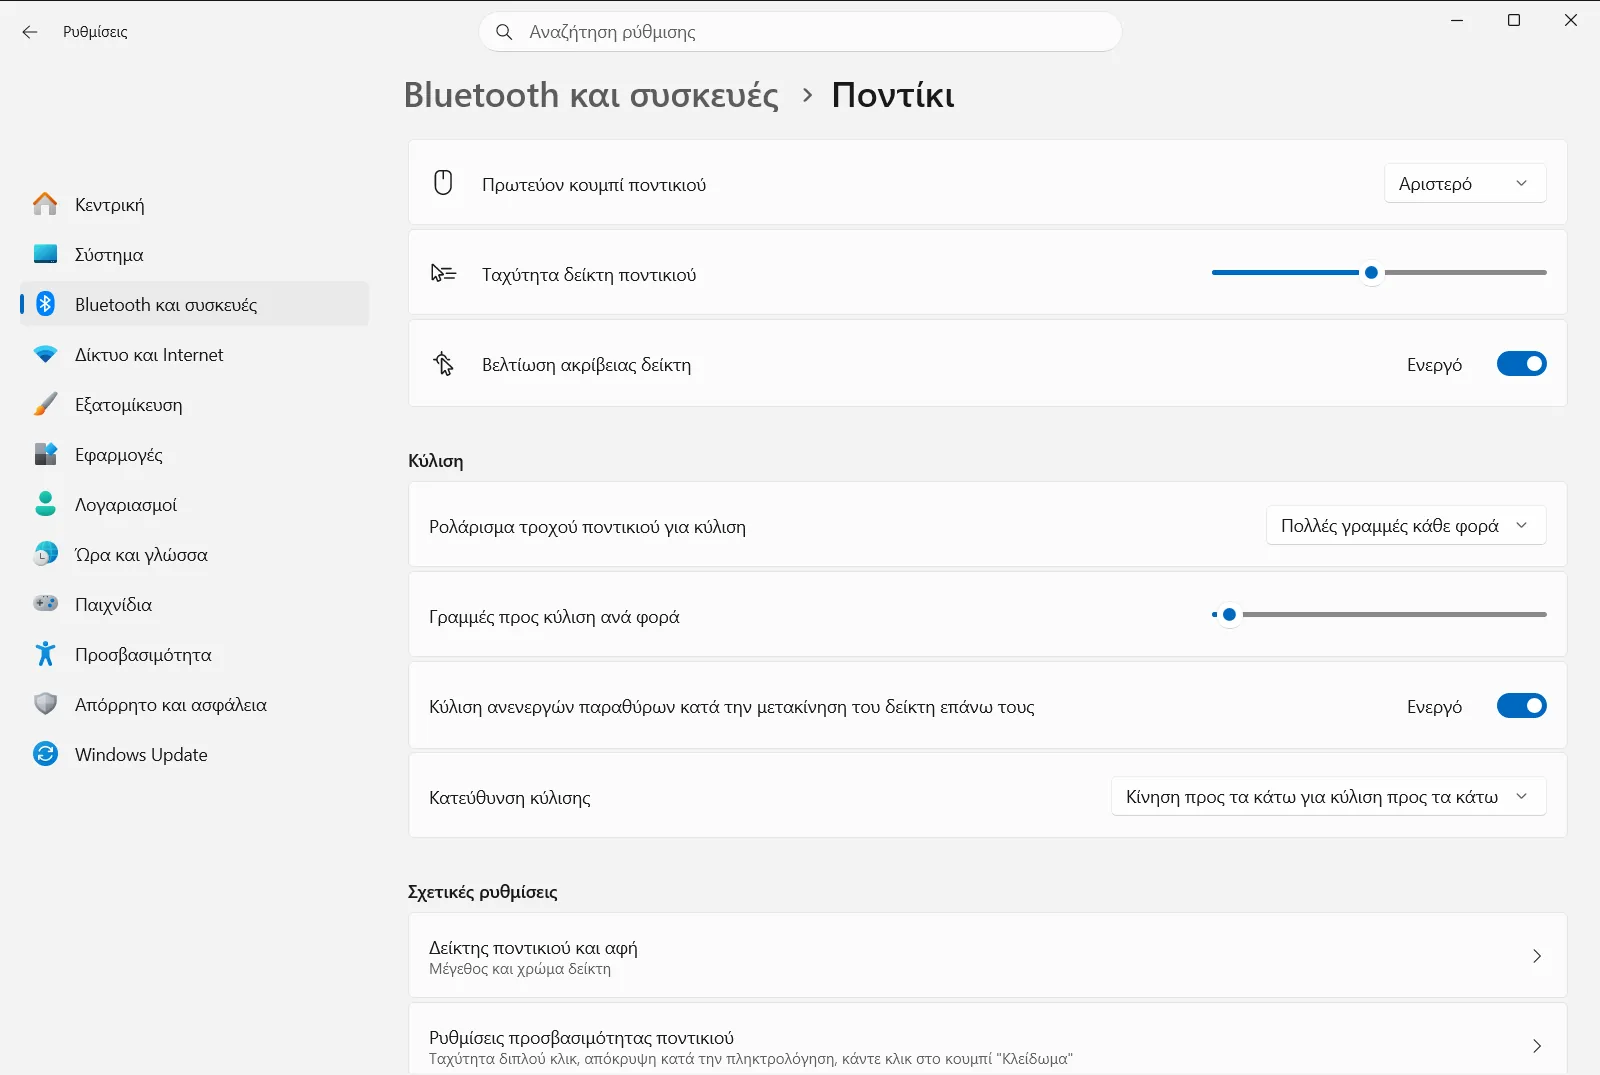This screenshot has width=1600, height=1075.
Task: Click the Παιχνίδια gamepad icon
Action: pyautogui.click(x=45, y=604)
